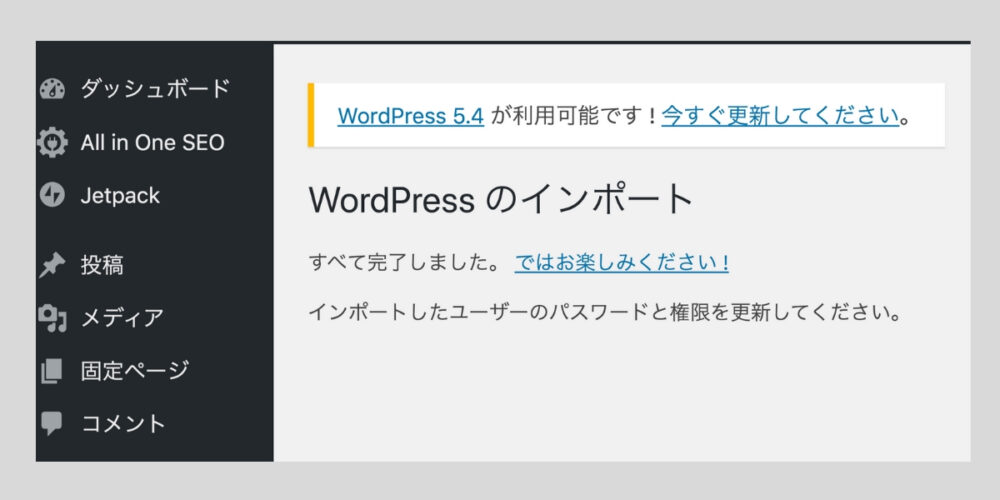Open the ダッシュボード menu item
Viewport: 1000px width, 500px height.
[x=155, y=89]
